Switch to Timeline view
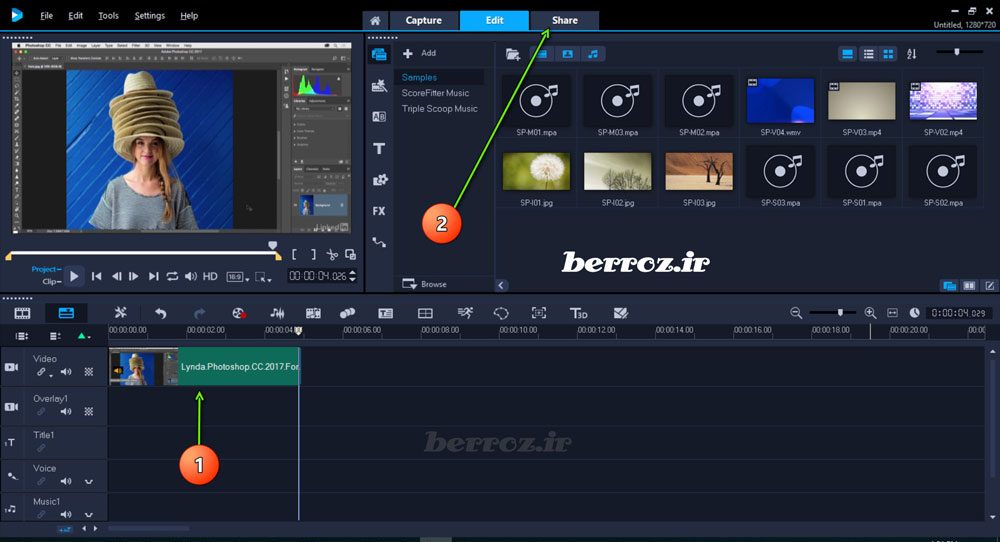The width and height of the screenshot is (1000, 542). 66,313
